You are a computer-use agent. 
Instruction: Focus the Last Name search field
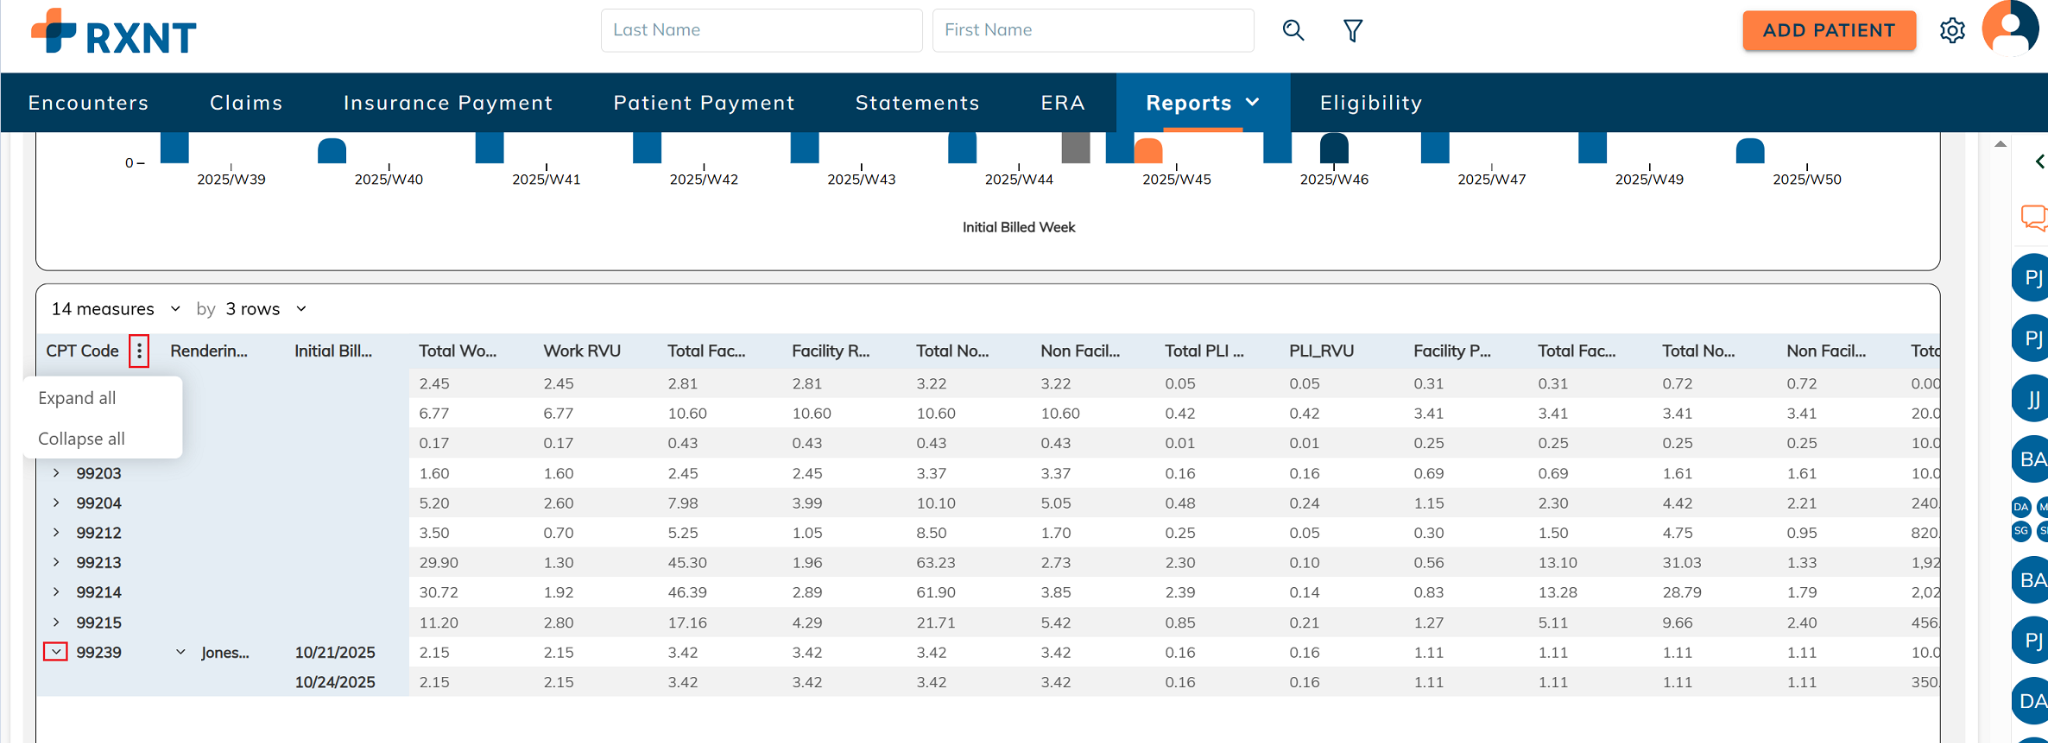coord(761,30)
